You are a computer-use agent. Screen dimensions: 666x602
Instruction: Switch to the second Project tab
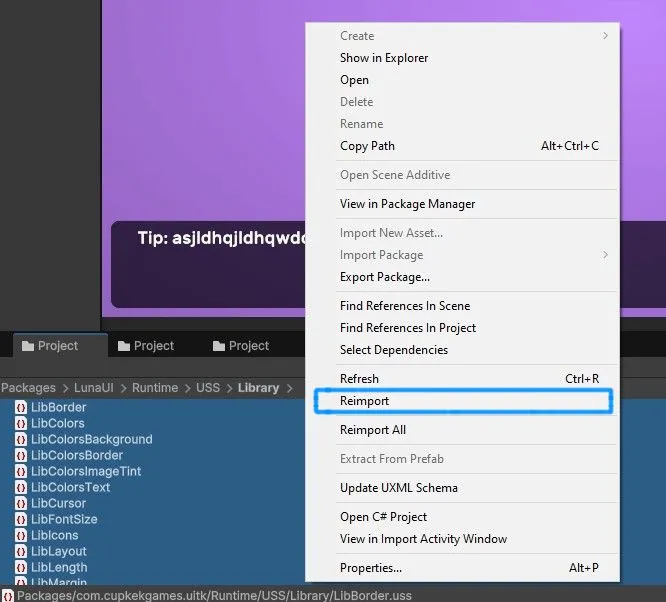tap(146, 346)
